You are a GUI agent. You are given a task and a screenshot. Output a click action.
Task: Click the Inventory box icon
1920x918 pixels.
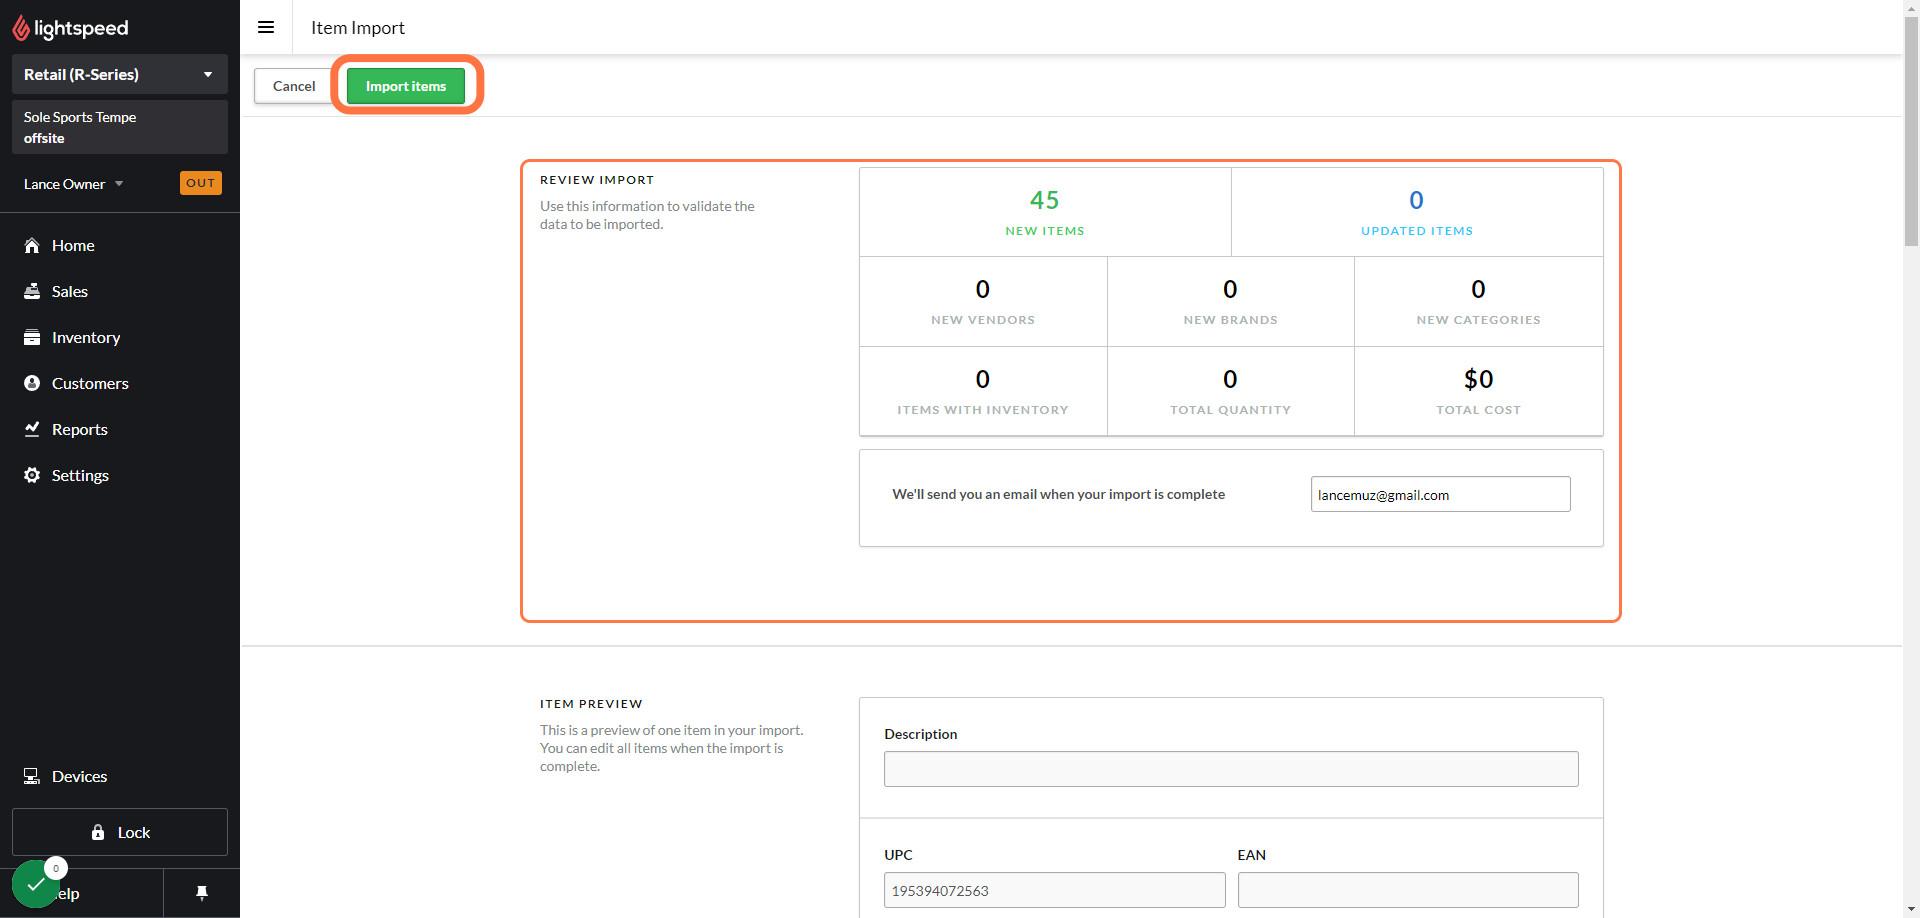pos(32,337)
